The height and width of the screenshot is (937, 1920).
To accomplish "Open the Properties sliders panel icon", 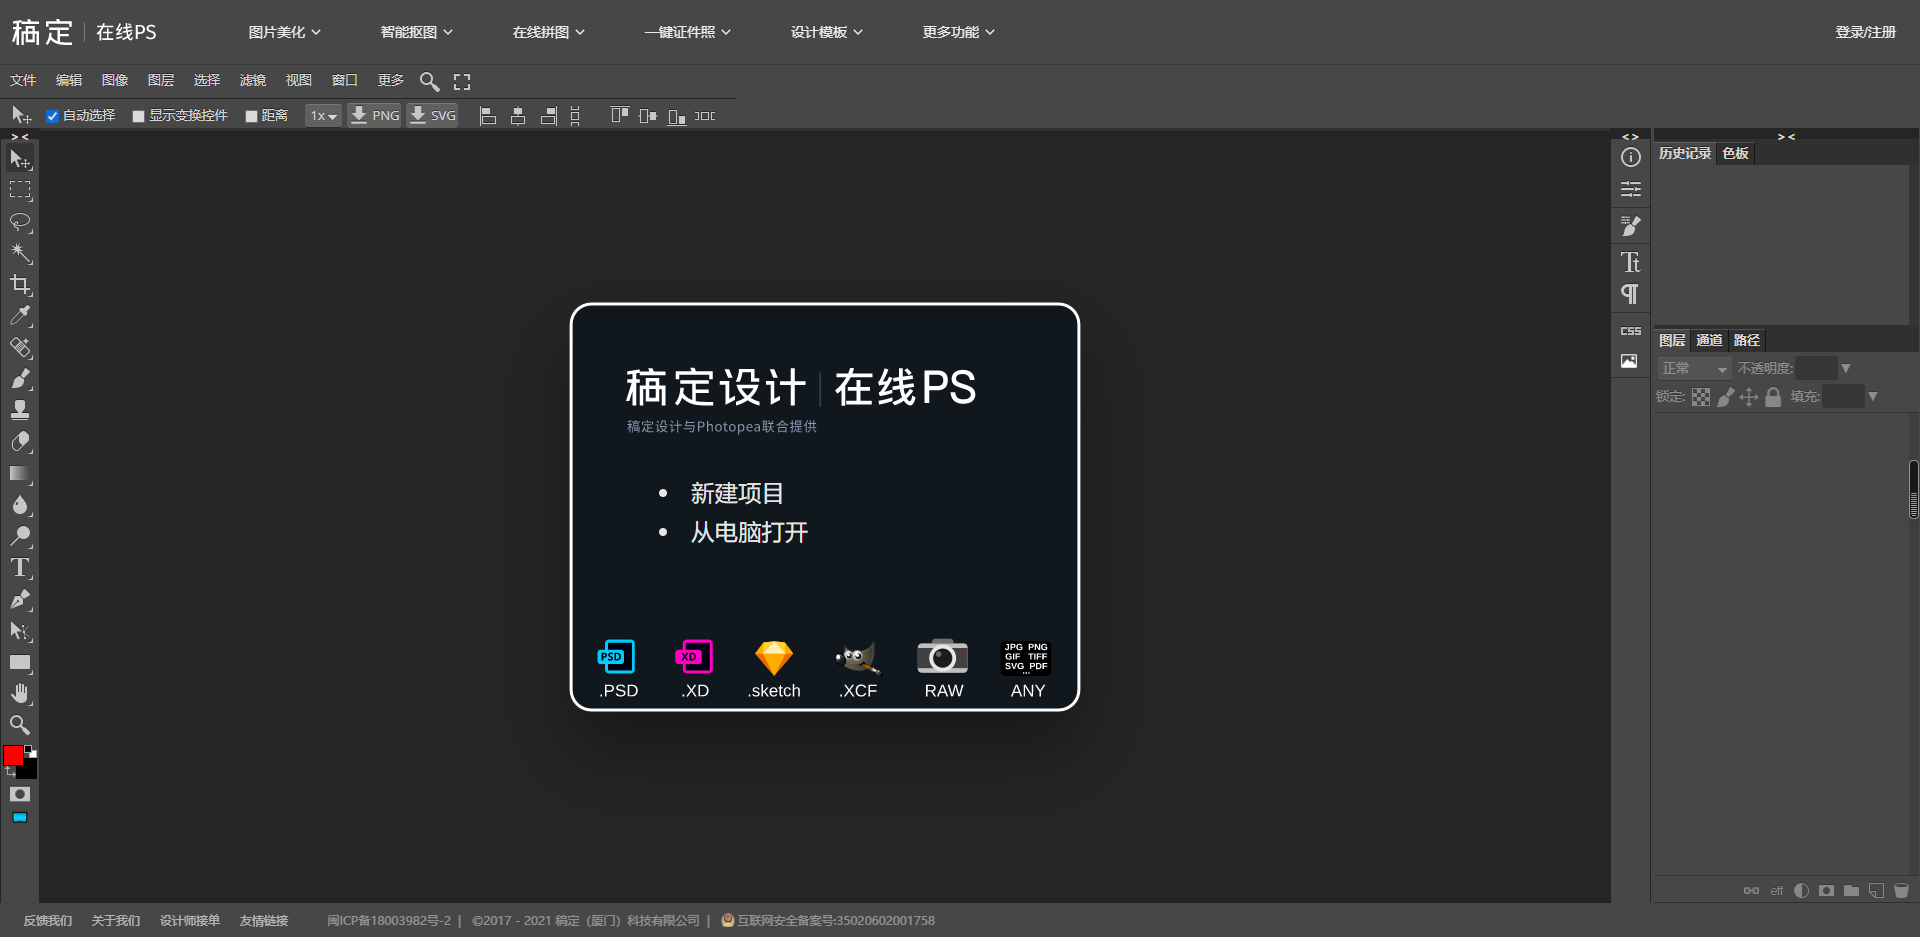I will coord(1631,189).
